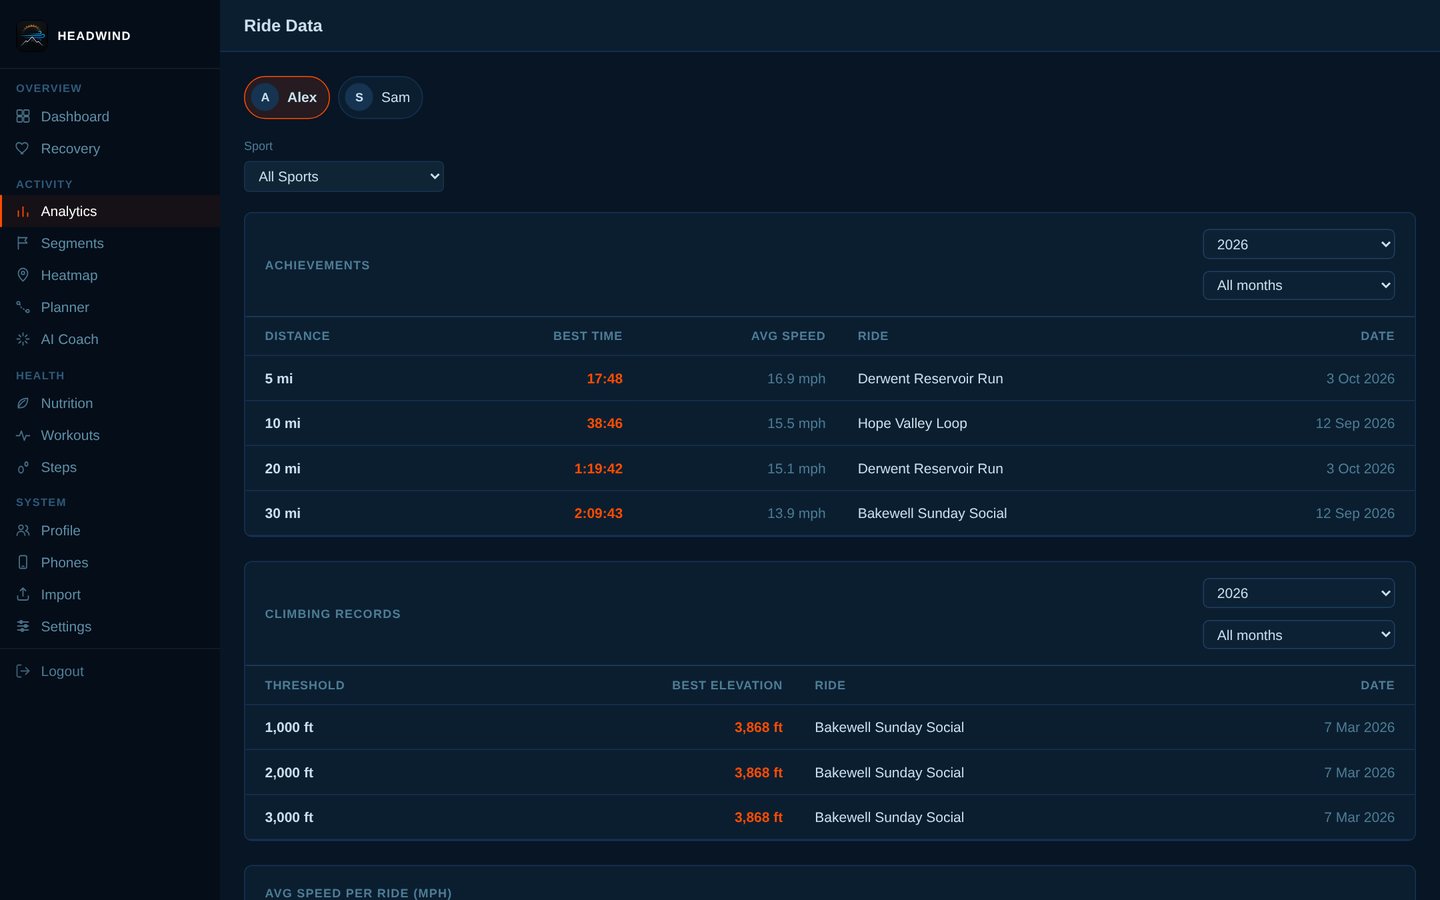Open the All Sports dropdown
The height and width of the screenshot is (900, 1440).
[x=344, y=176]
